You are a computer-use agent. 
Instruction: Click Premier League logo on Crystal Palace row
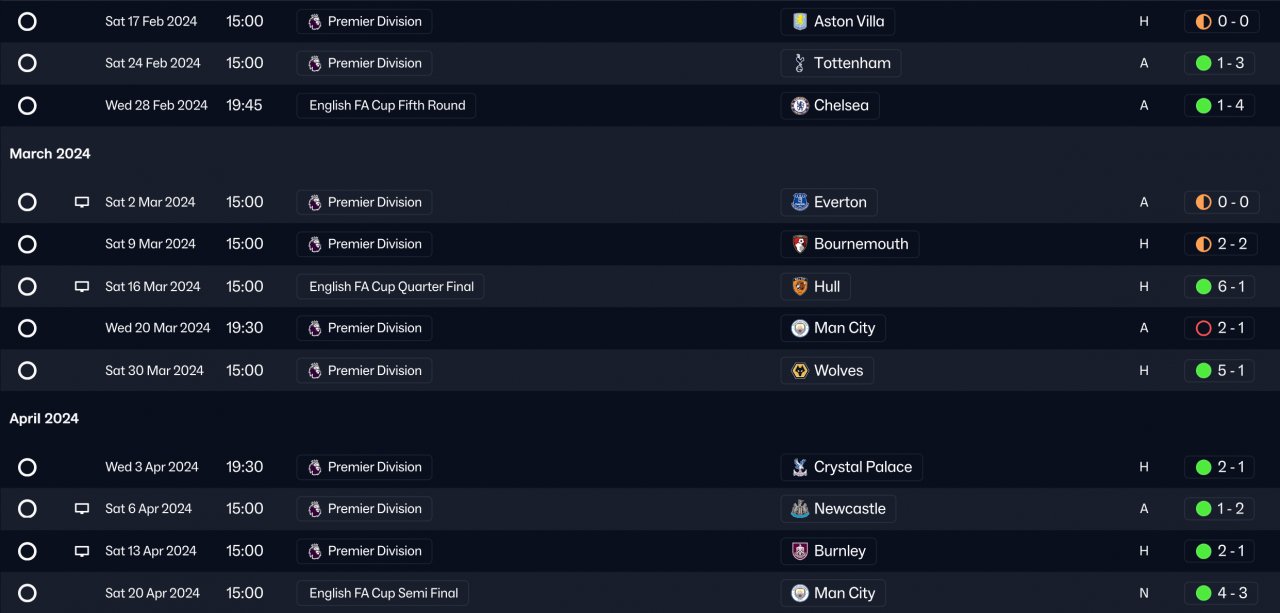[x=315, y=467]
